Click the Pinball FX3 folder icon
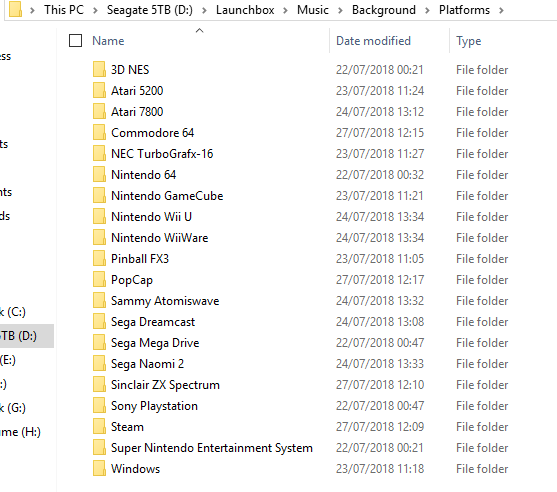 [x=99, y=258]
